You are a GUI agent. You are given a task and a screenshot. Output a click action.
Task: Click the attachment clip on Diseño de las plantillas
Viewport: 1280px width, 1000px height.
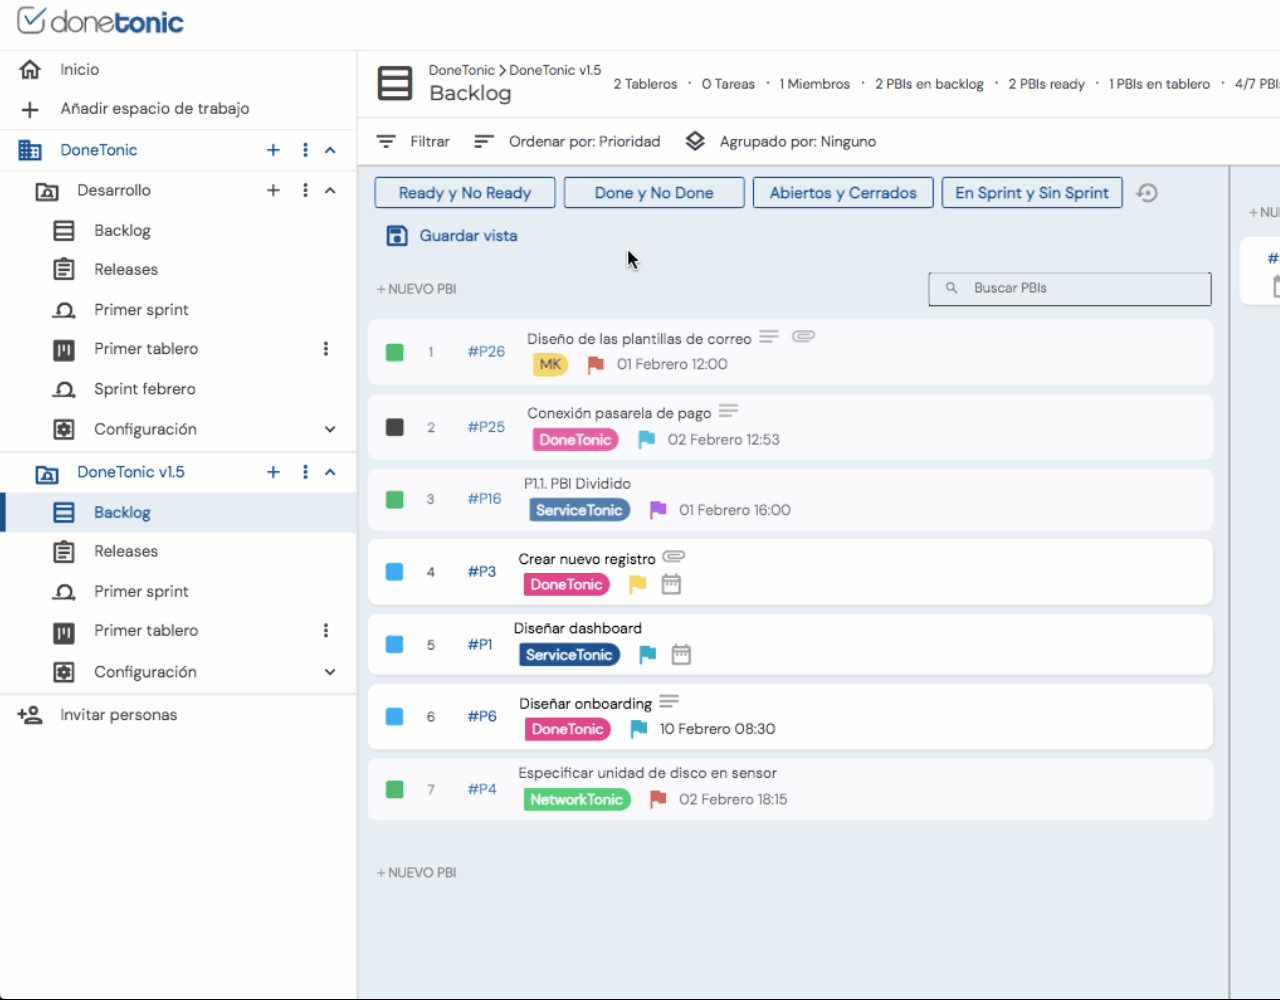(x=803, y=336)
